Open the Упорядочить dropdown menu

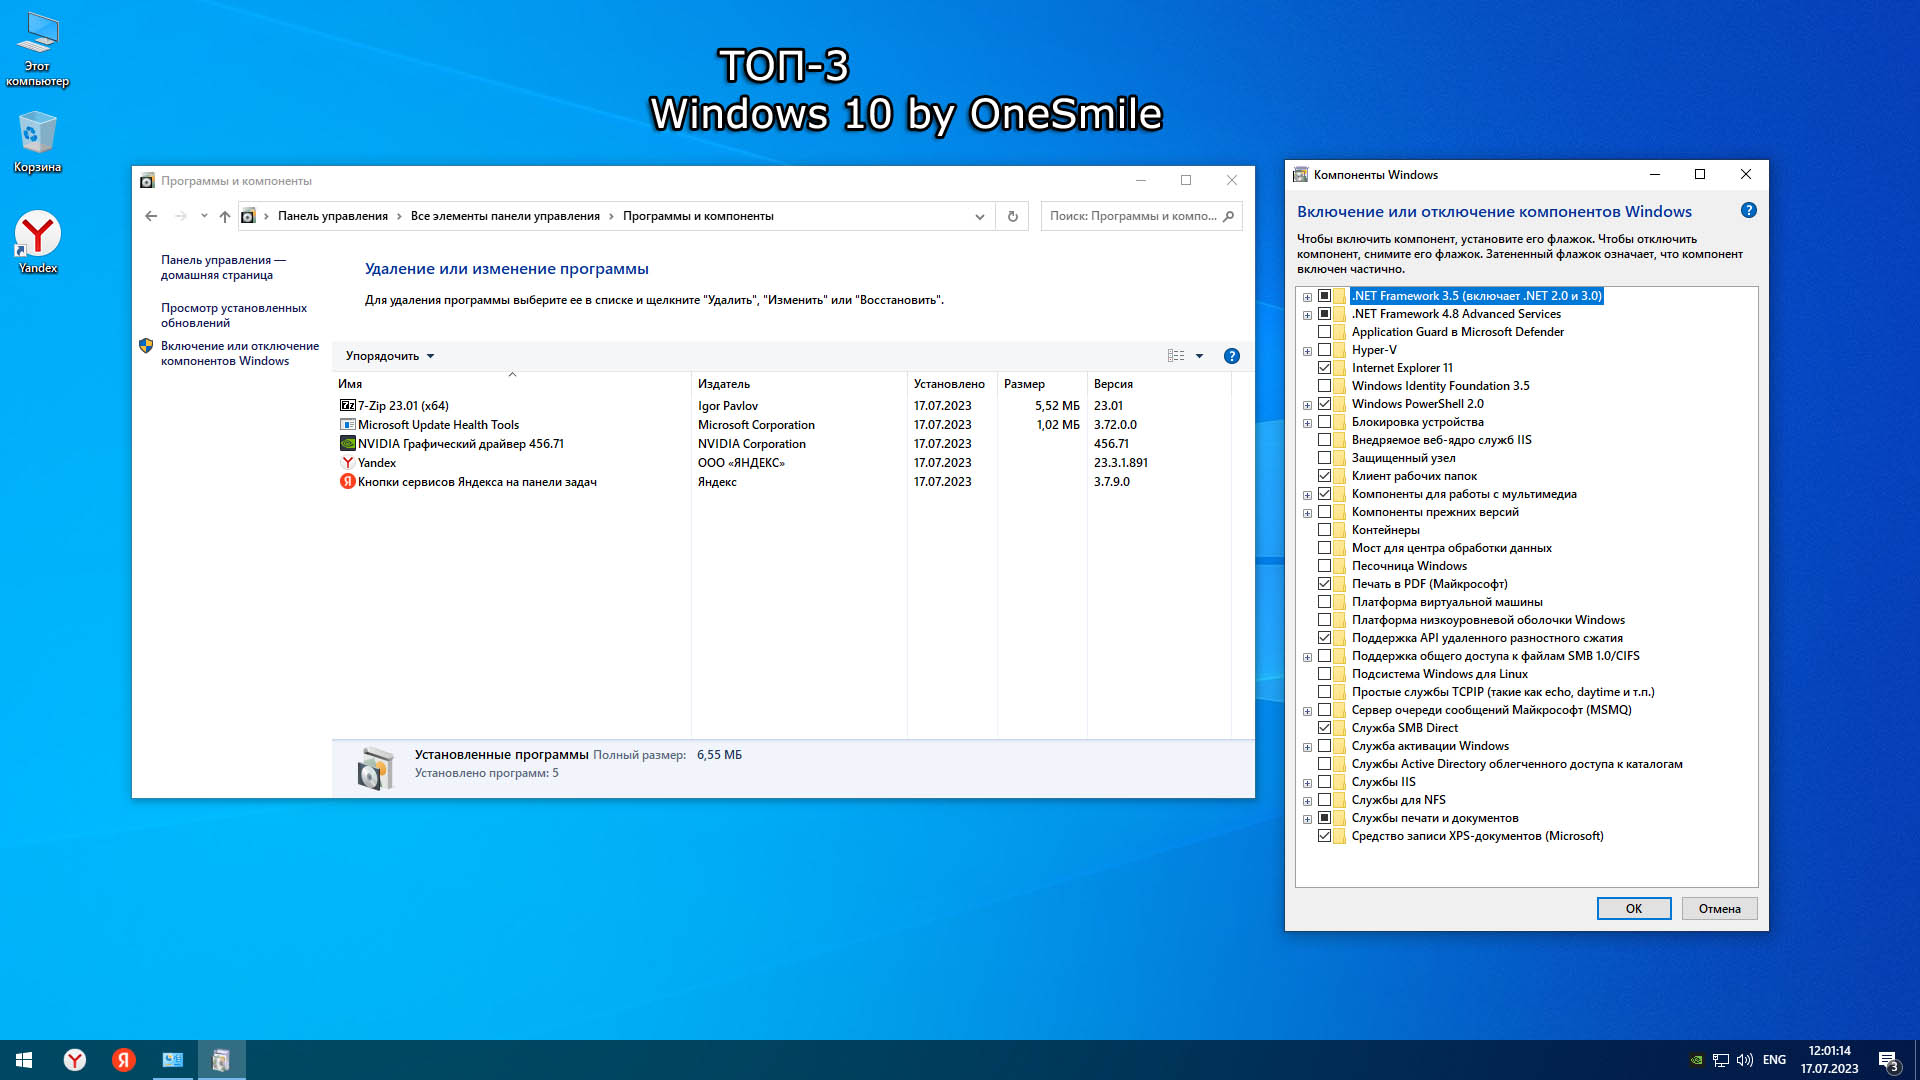point(389,356)
